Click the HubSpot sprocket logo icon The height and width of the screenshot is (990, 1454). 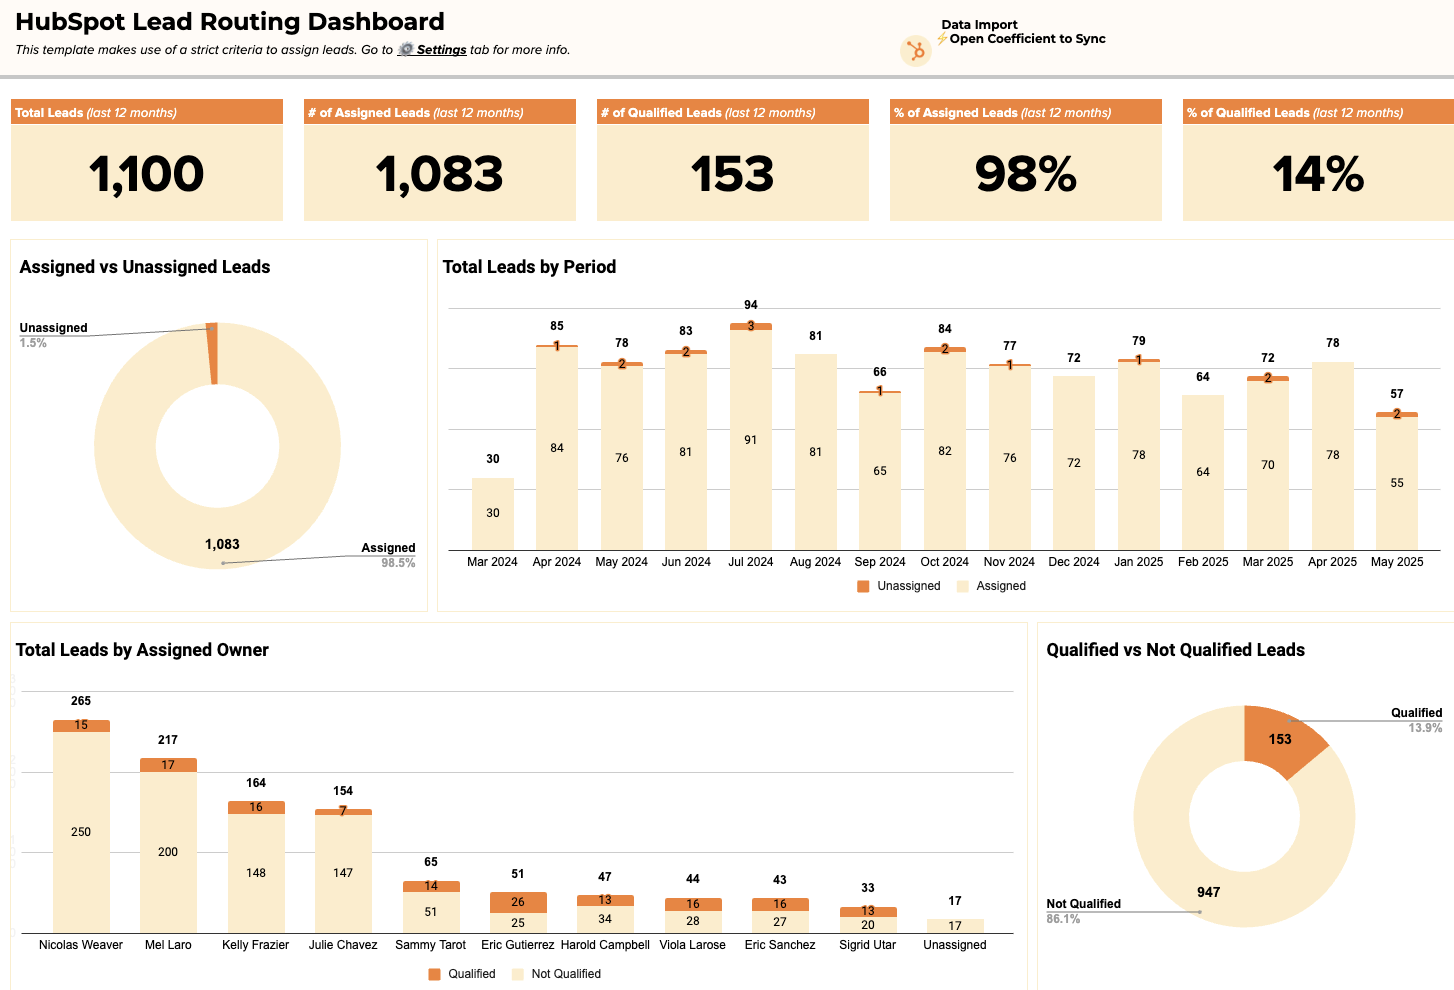tap(915, 50)
